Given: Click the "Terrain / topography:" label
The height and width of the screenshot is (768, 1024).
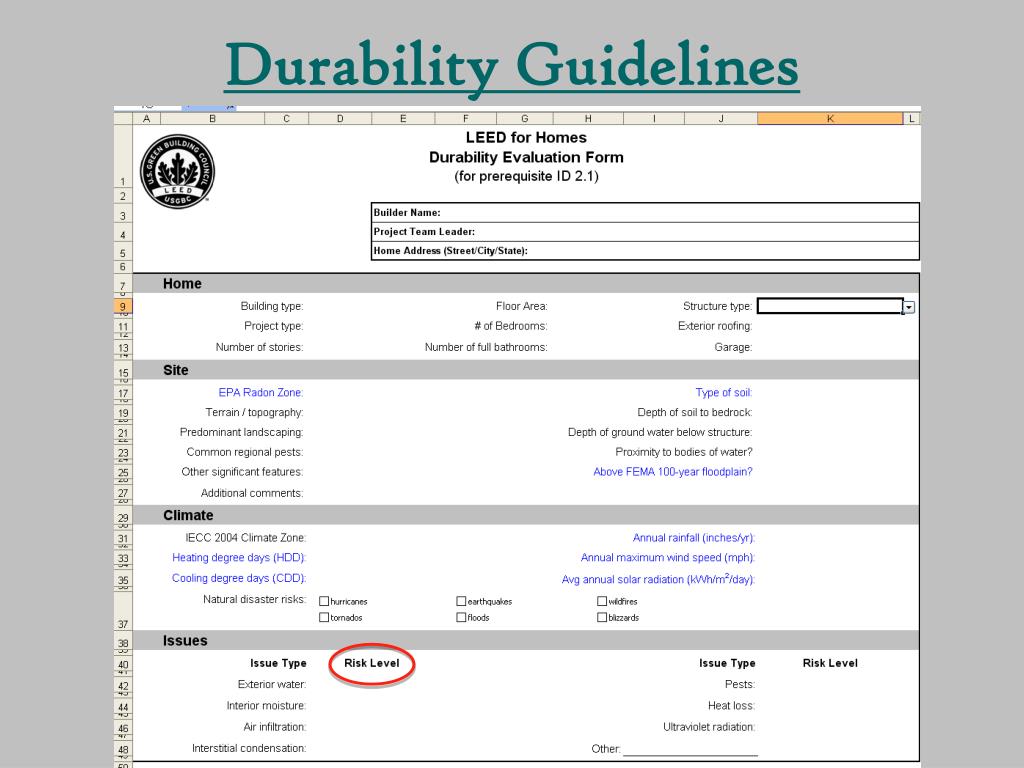Looking at the screenshot, I should [x=254, y=413].
